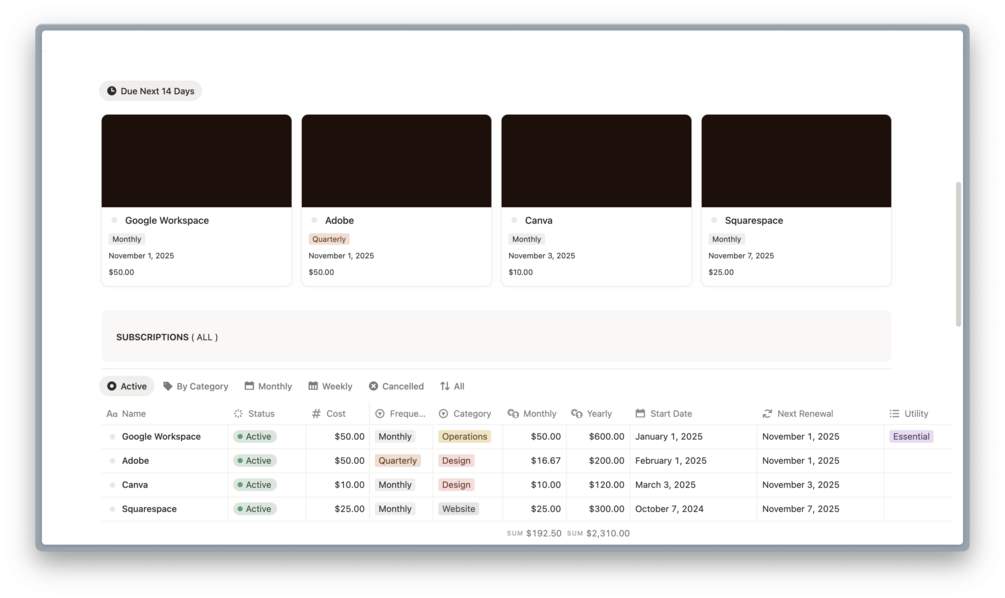Click the page icon in Squarespace table row

tap(112, 509)
